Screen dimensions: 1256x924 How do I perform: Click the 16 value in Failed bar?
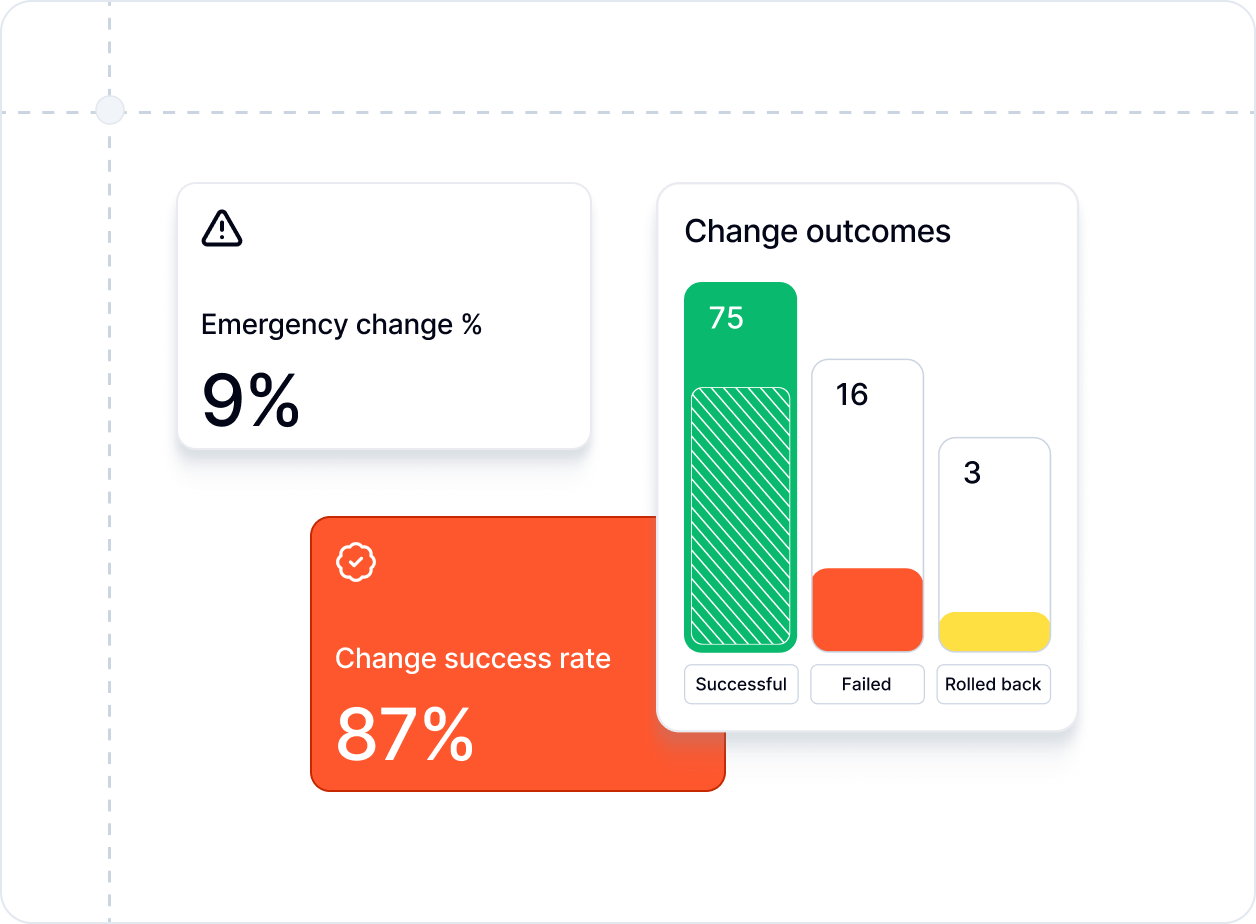click(852, 395)
